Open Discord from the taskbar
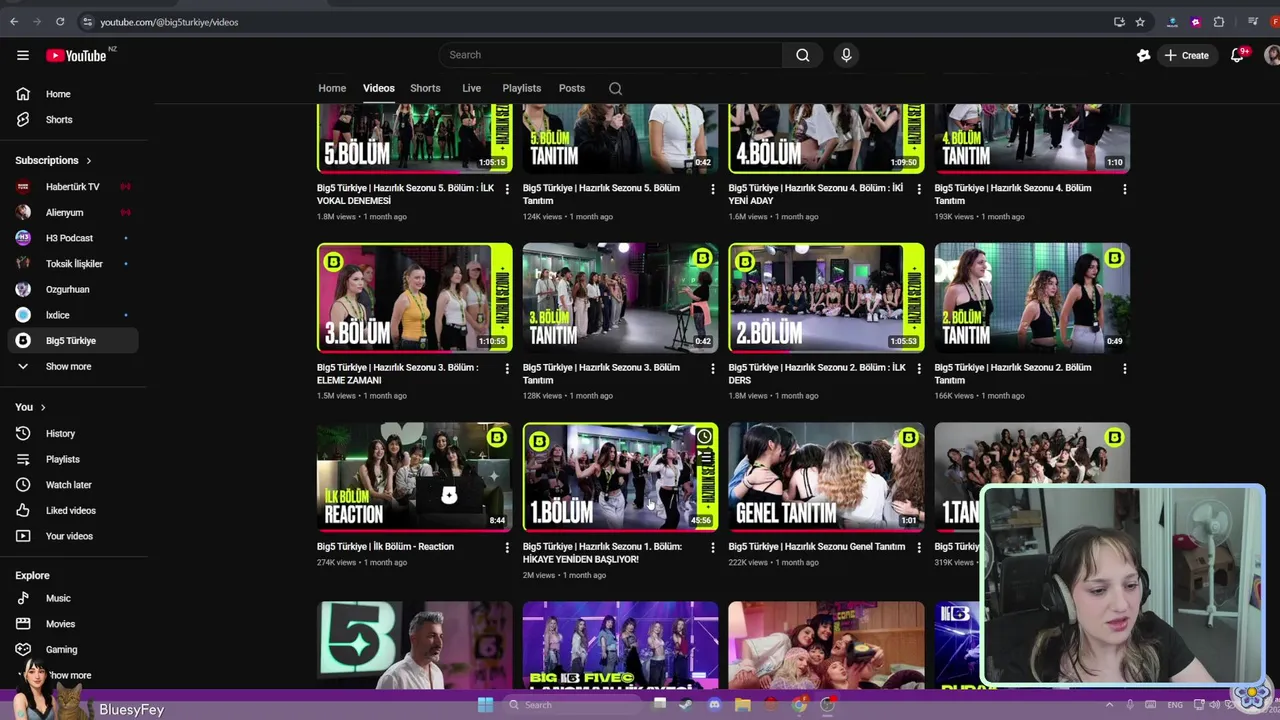This screenshot has height=720, width=1280. pyautogui.click(x=714, y=705)
